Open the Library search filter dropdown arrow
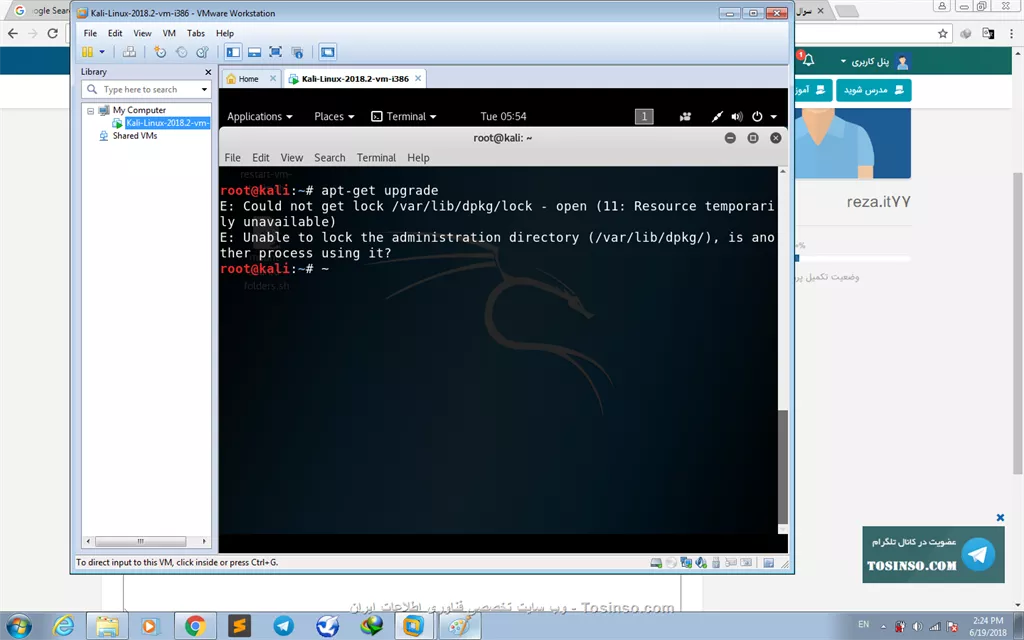 point(204,89)
